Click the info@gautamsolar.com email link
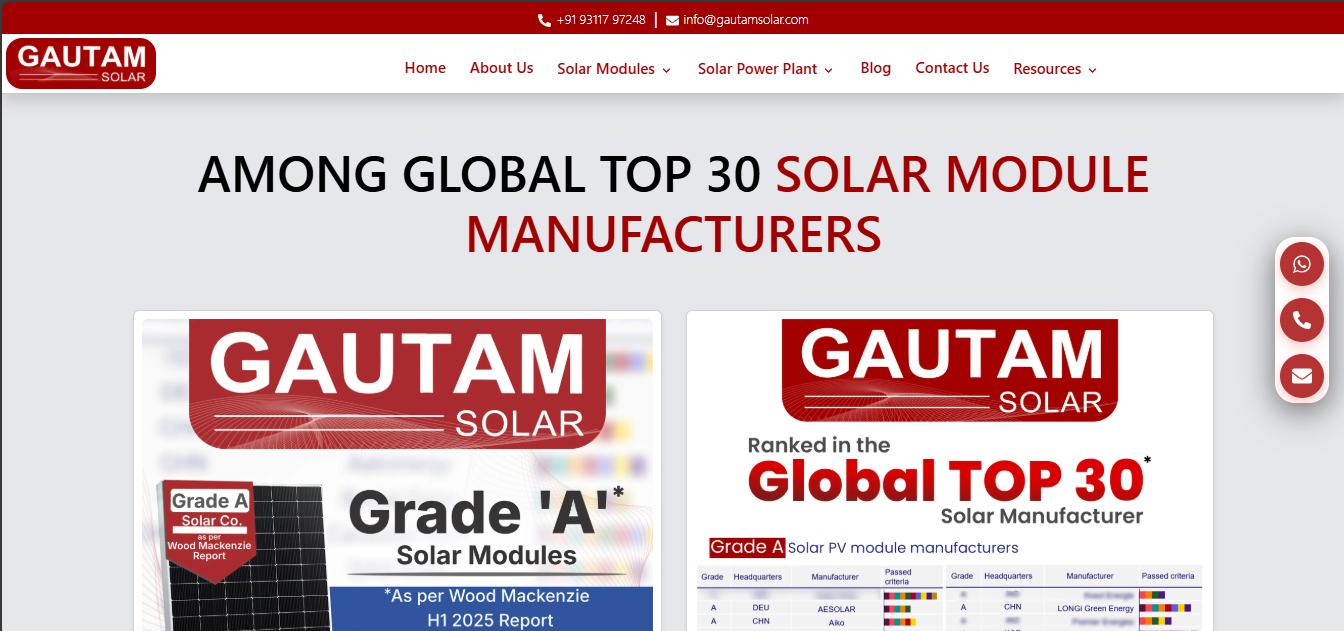This screenshot has width=1344, height=631. click(x=745, y=20)
